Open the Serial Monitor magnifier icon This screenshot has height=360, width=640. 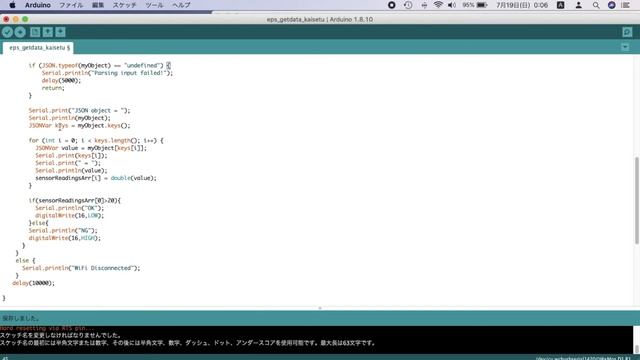click(627, 32)
